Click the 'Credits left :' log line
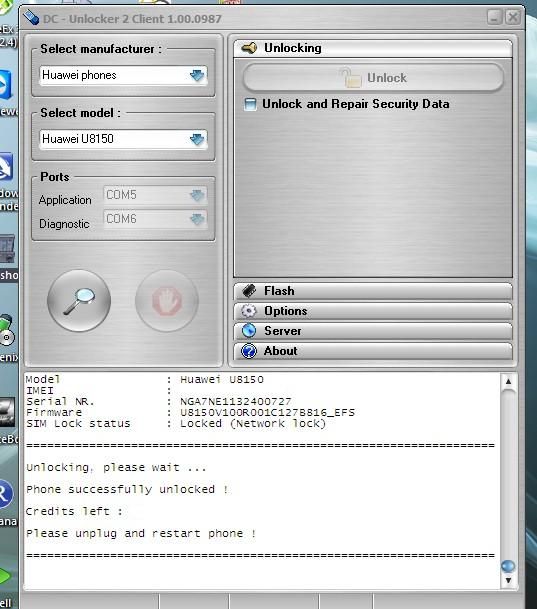 point(75,512)
